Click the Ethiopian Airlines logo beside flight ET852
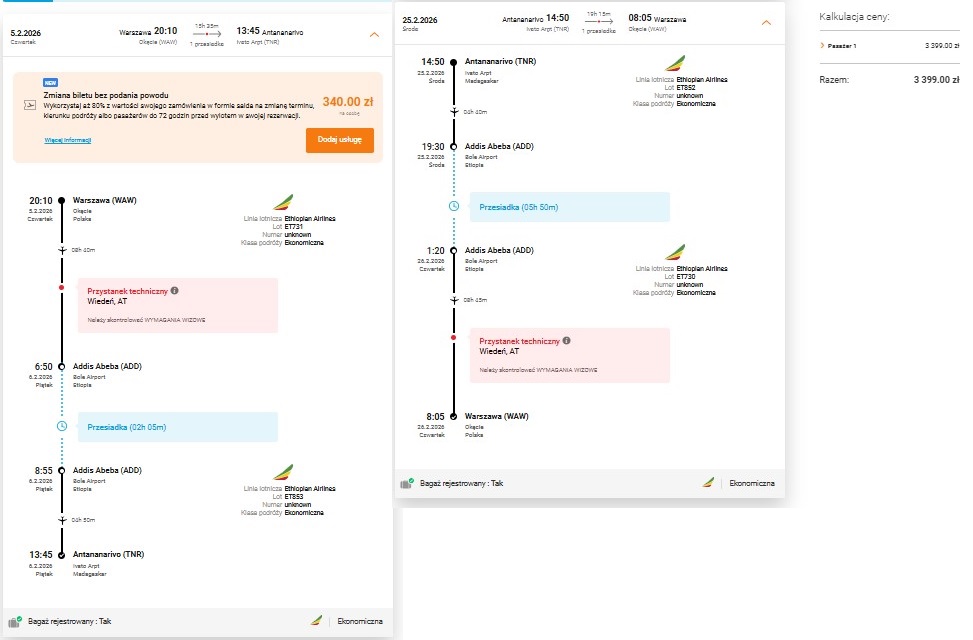The image size is (973, 640). pos(675,63)
